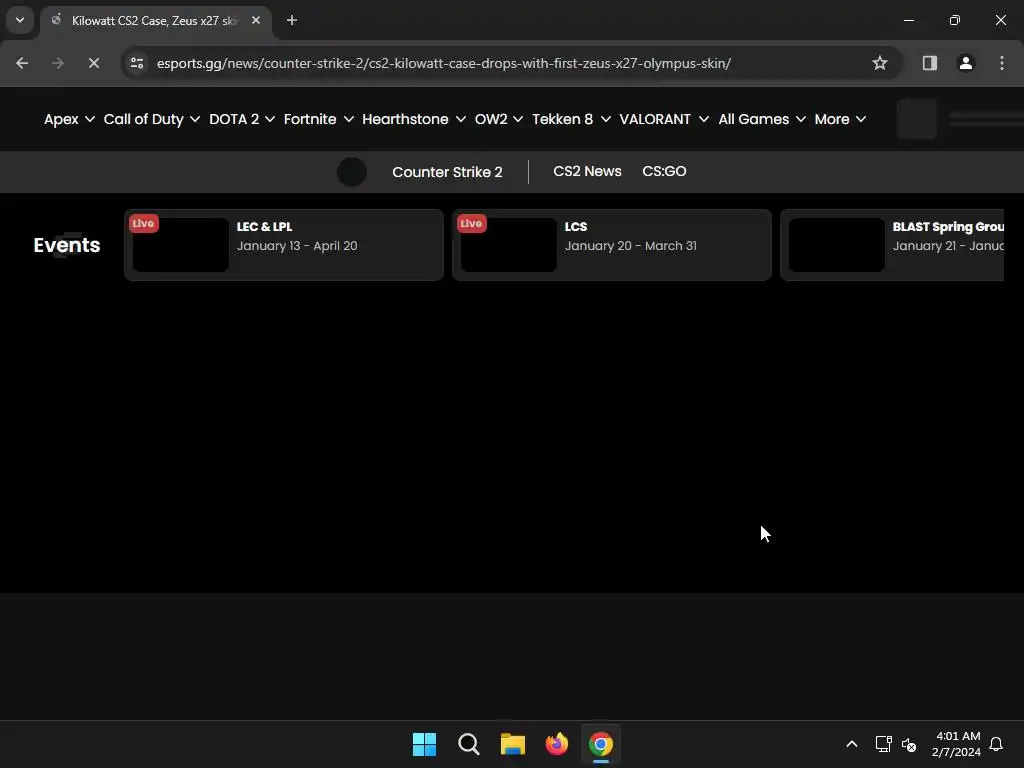Open Windows Search from taskbar
This screenshot has height=768, width=1024.
pyautogui.click(x=468, y=744)
